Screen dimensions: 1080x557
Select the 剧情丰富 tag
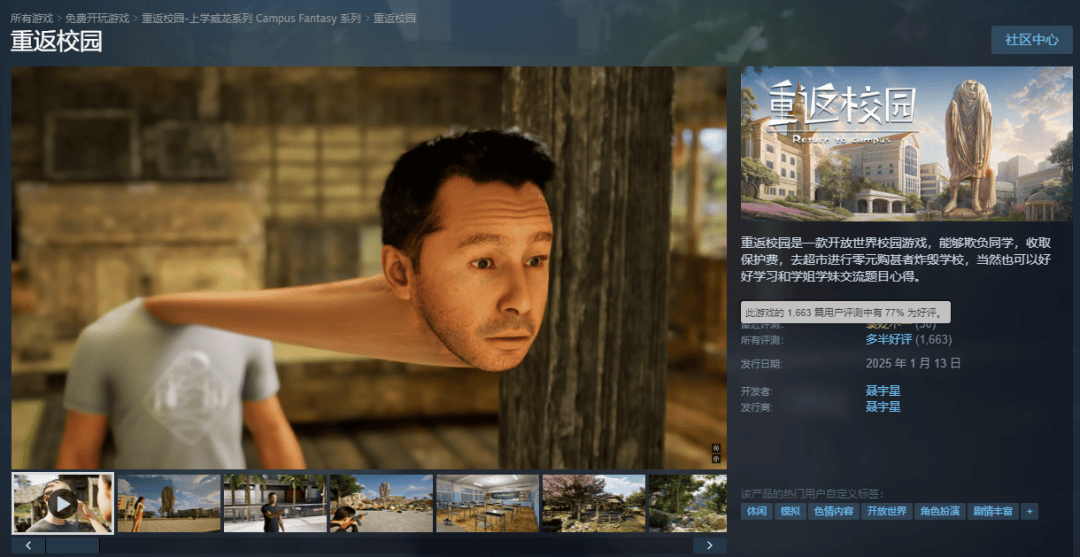click(x=992, y=511)
